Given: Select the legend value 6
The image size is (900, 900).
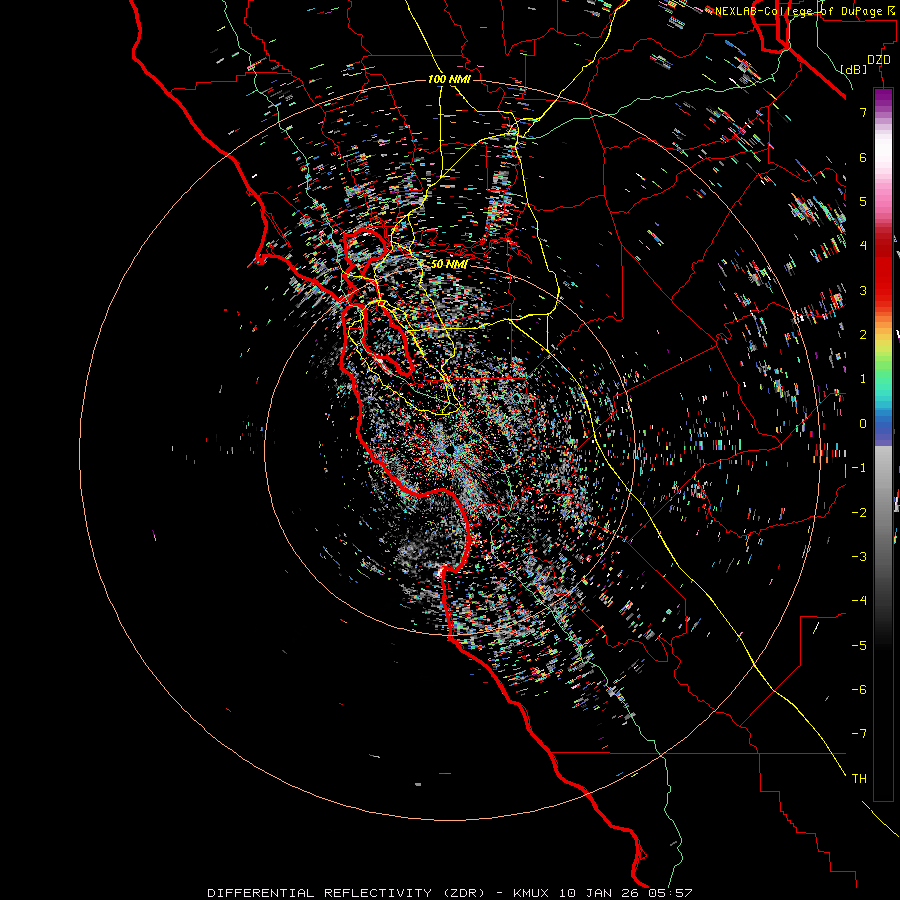Looking at the screenshot, I should (863, 157).
